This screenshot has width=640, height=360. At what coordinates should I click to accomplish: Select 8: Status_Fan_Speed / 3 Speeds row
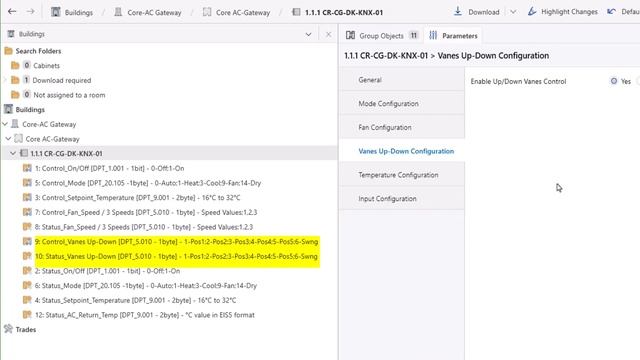pos(144,227)
